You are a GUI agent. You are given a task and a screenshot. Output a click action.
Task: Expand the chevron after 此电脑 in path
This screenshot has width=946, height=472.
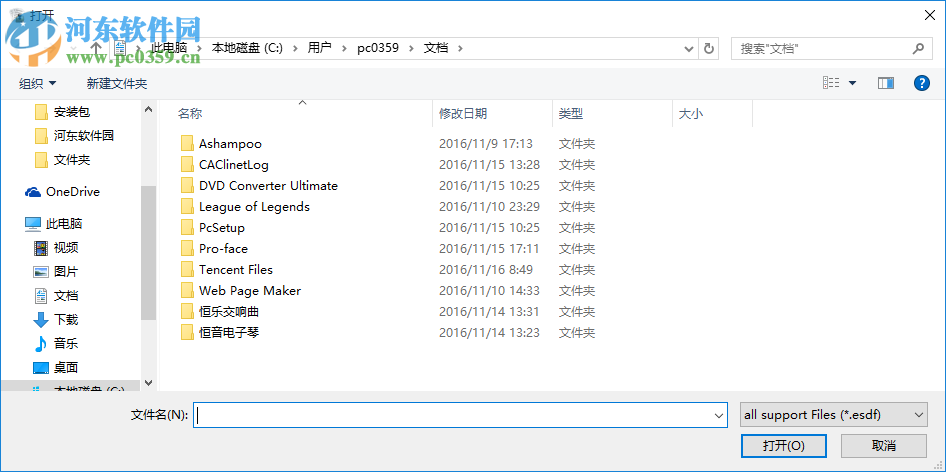199,48
